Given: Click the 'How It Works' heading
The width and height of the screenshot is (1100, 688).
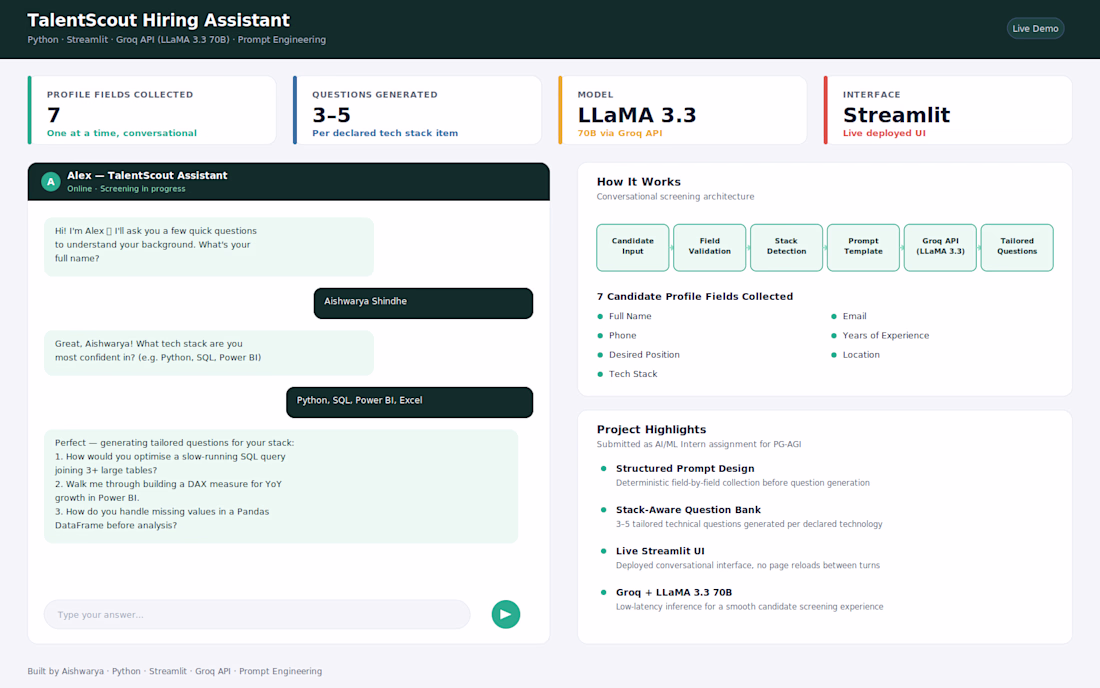Looking at the screenshot, I should [x=638, y=182].
